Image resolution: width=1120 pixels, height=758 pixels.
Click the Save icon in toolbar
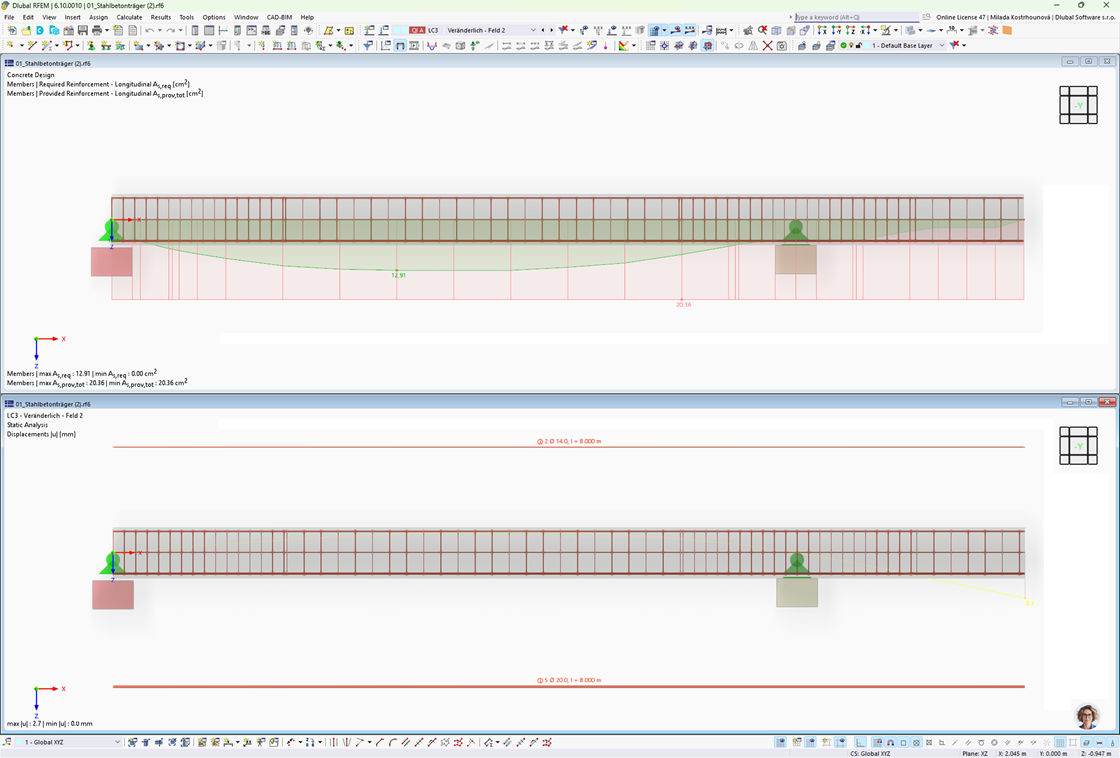pos(83,30)
